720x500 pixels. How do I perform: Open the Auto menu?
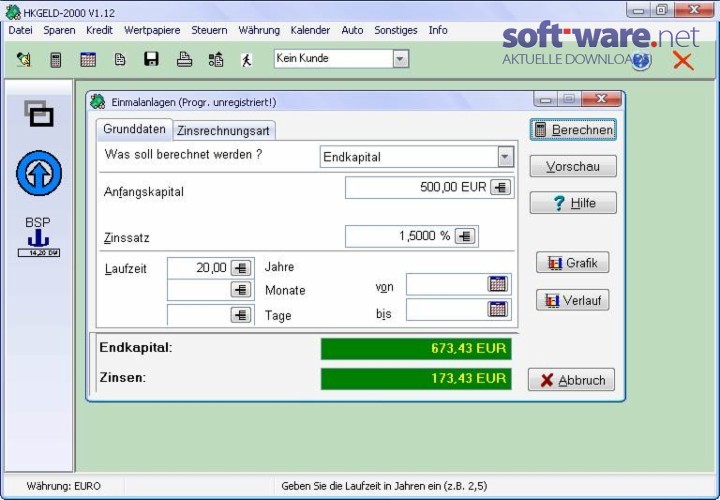click(352, 30)
